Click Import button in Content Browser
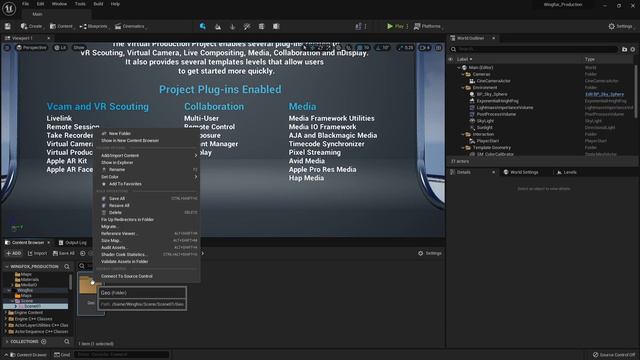The width and height of the screenshot is (640, 360). tap(38, 253)
